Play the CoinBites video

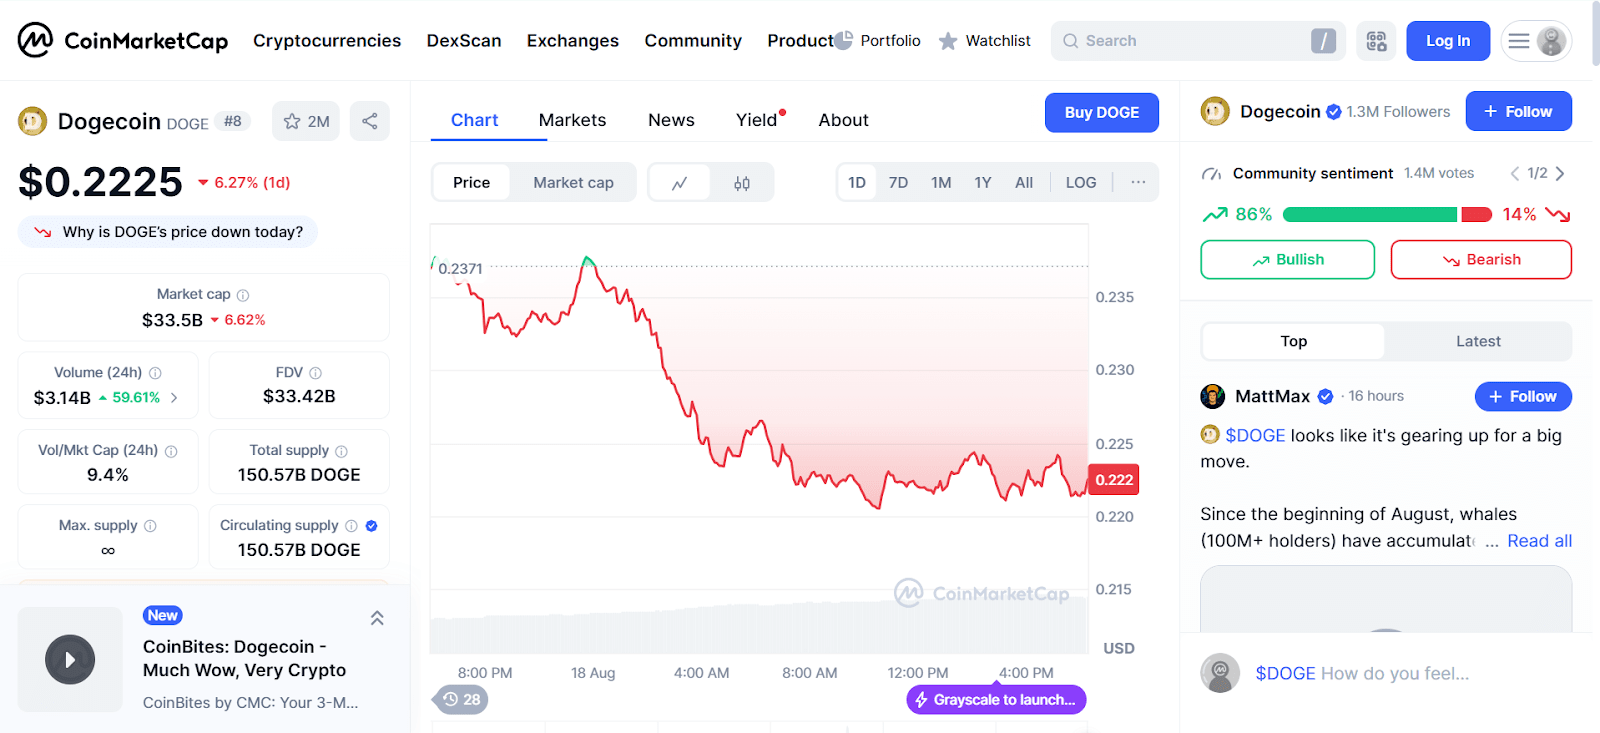pyautogui.click(x=70, y=660)
